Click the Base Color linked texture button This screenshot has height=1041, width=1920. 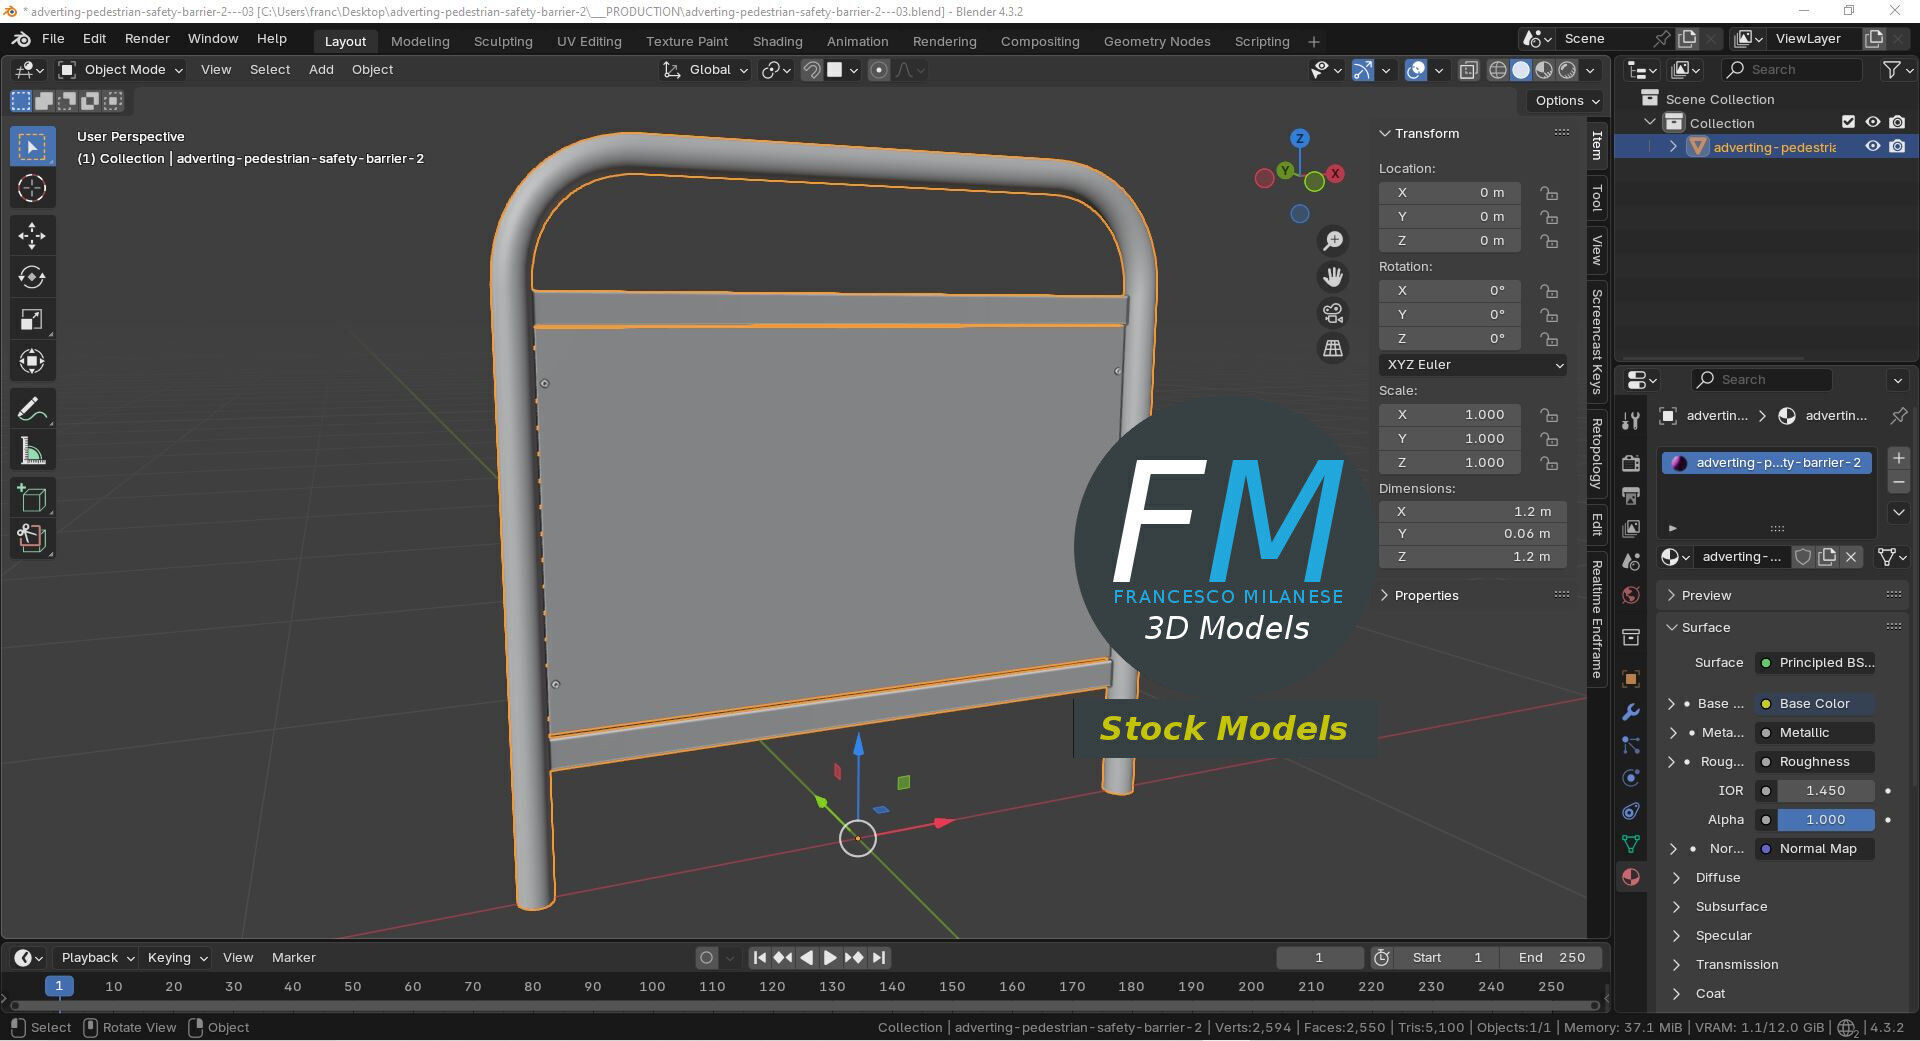click(x=1816, y=704)
